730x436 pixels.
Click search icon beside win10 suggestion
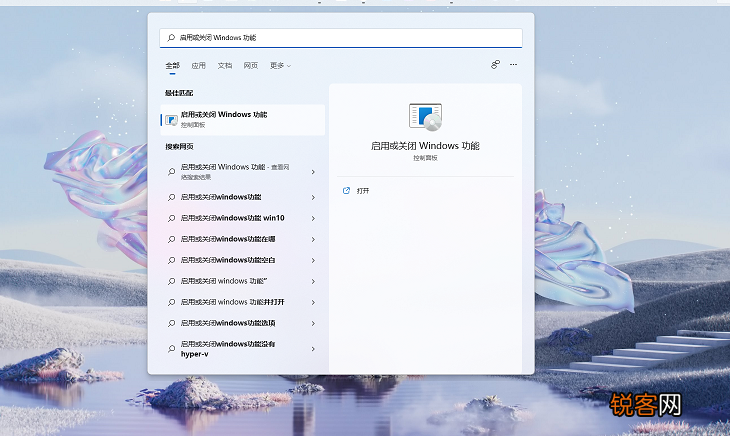pos(171,218)
